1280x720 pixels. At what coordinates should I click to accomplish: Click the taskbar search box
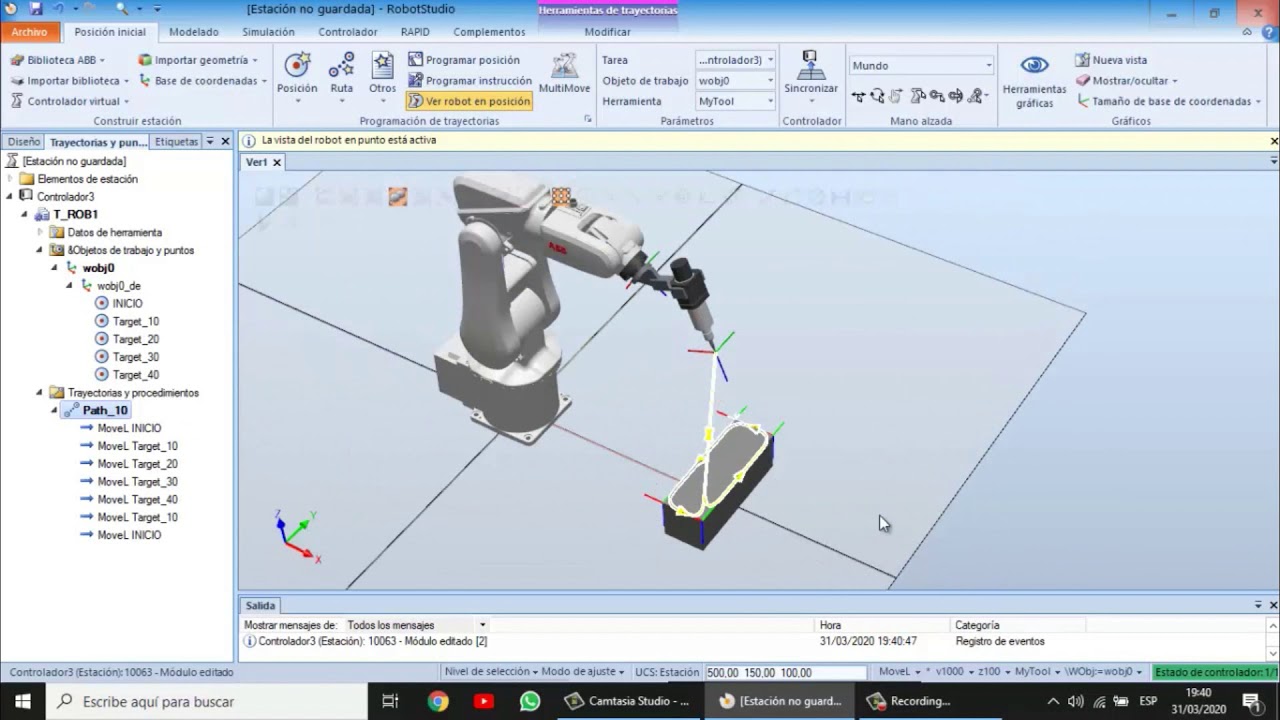tap(207, 701)
